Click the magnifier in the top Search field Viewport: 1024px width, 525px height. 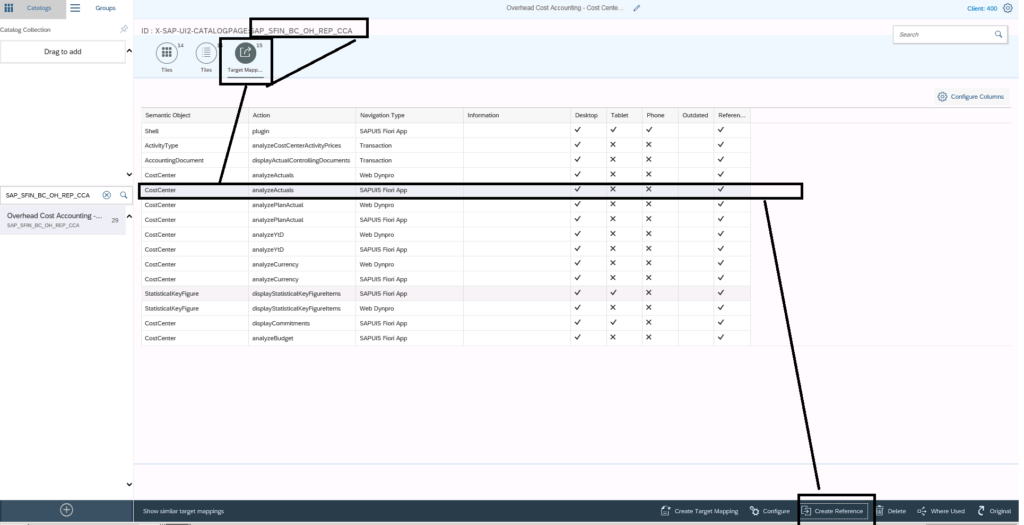tap(999, 34)
